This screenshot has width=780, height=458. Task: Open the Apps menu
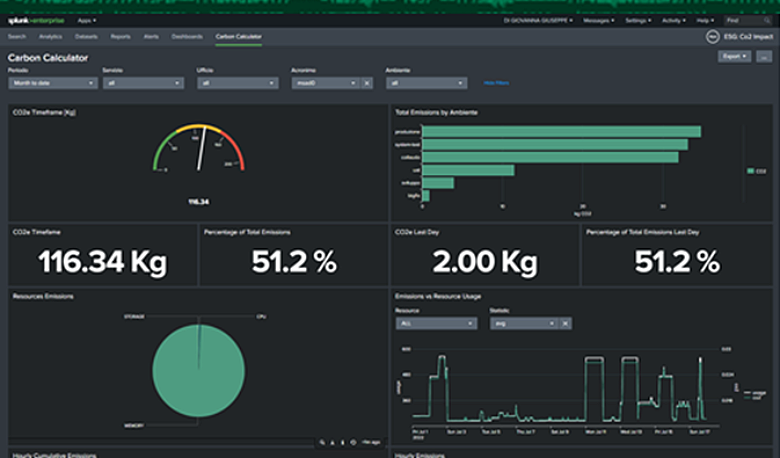tap(87, 19)
